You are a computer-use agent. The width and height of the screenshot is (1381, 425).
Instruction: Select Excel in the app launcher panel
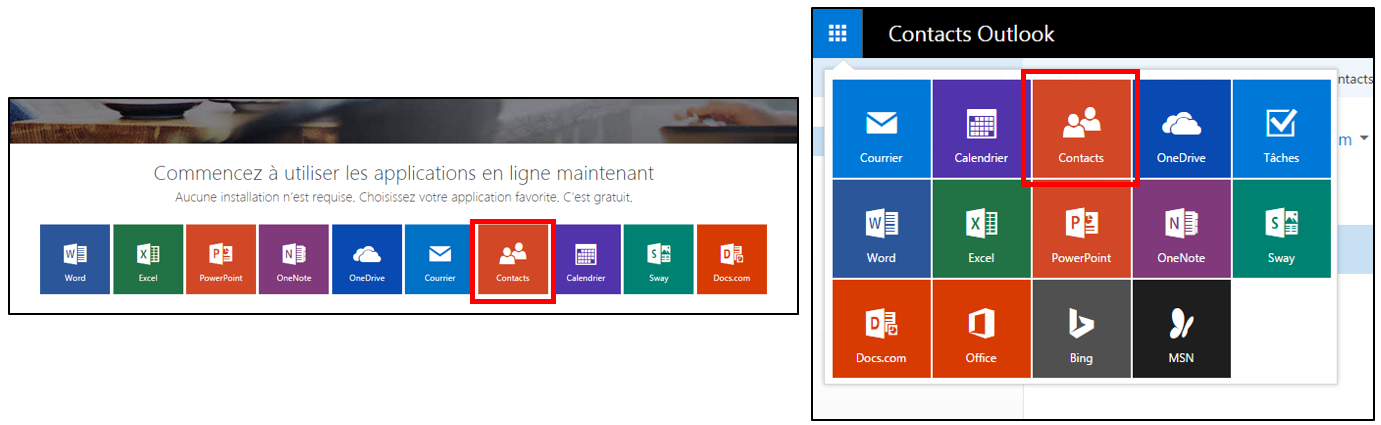tap(982, 229)
